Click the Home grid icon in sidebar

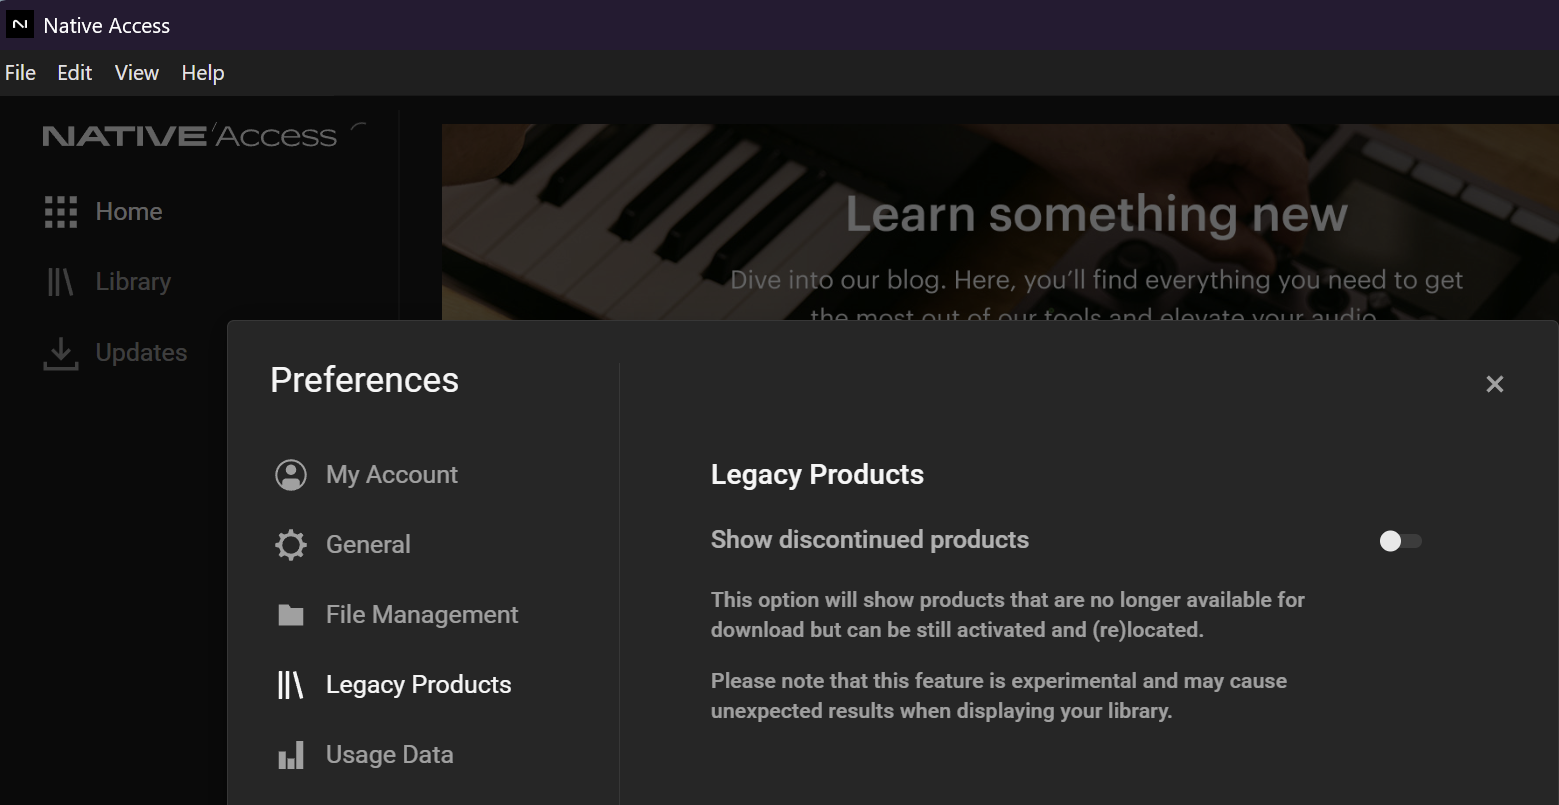tap(61, 212)
